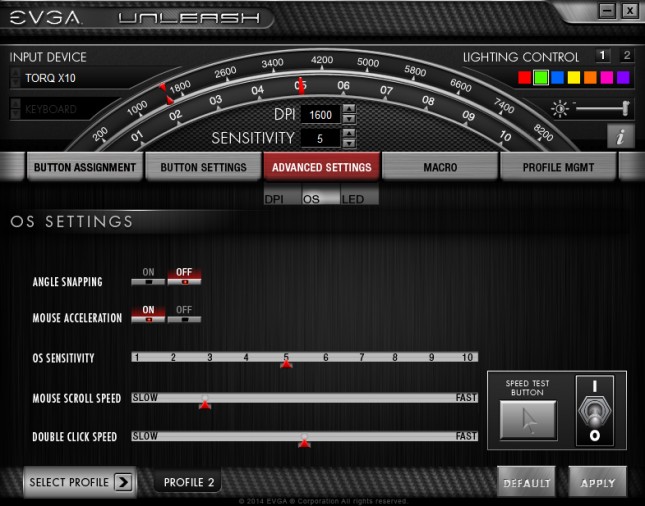This screenshot has height=506, width=645.
Task: Decrease Sensitivity with down arrow
Action: (349, 143)
